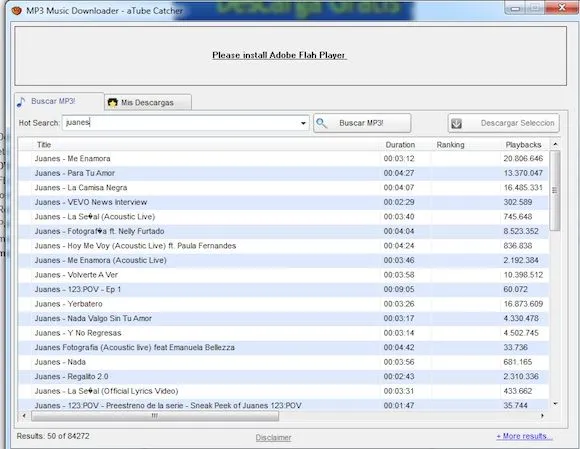Select 'Juanes - Fotografía ft. Nelly Furtado' row

(283, 231)
